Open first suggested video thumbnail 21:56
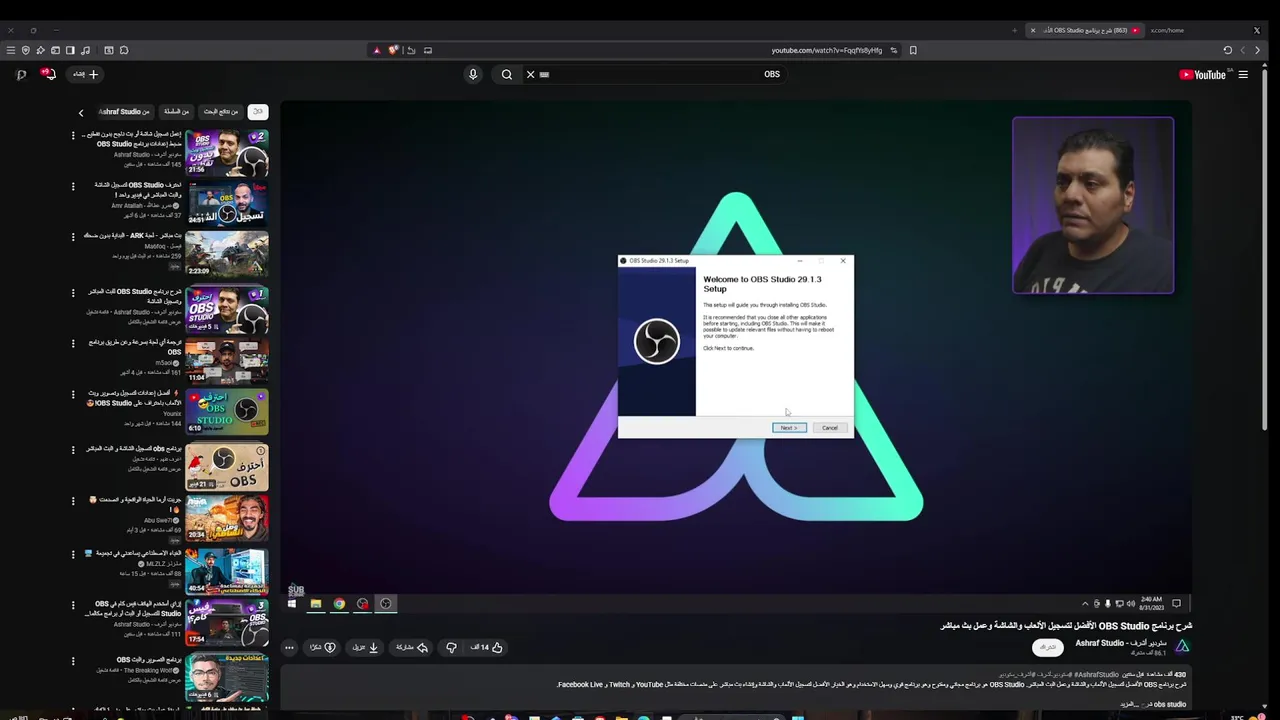Image resolution: width=1280 pixels, height=720 pixels. point(227,152)
